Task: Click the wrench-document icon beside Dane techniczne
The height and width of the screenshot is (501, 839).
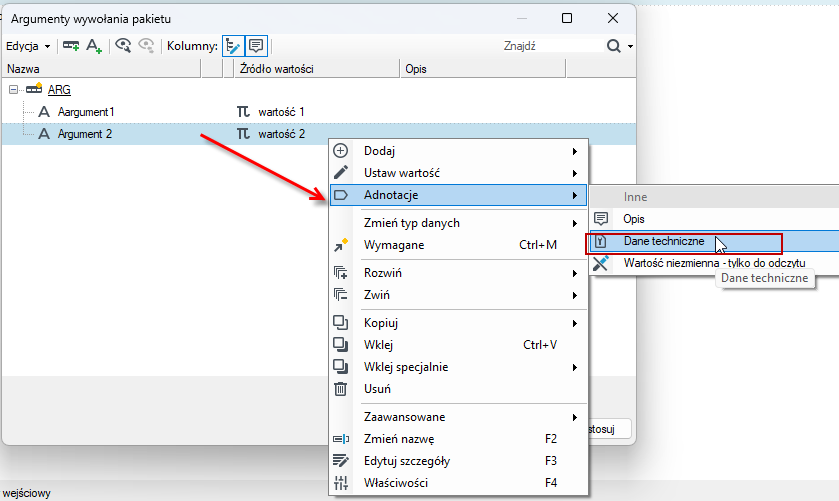Action: [x=600, y=241]
